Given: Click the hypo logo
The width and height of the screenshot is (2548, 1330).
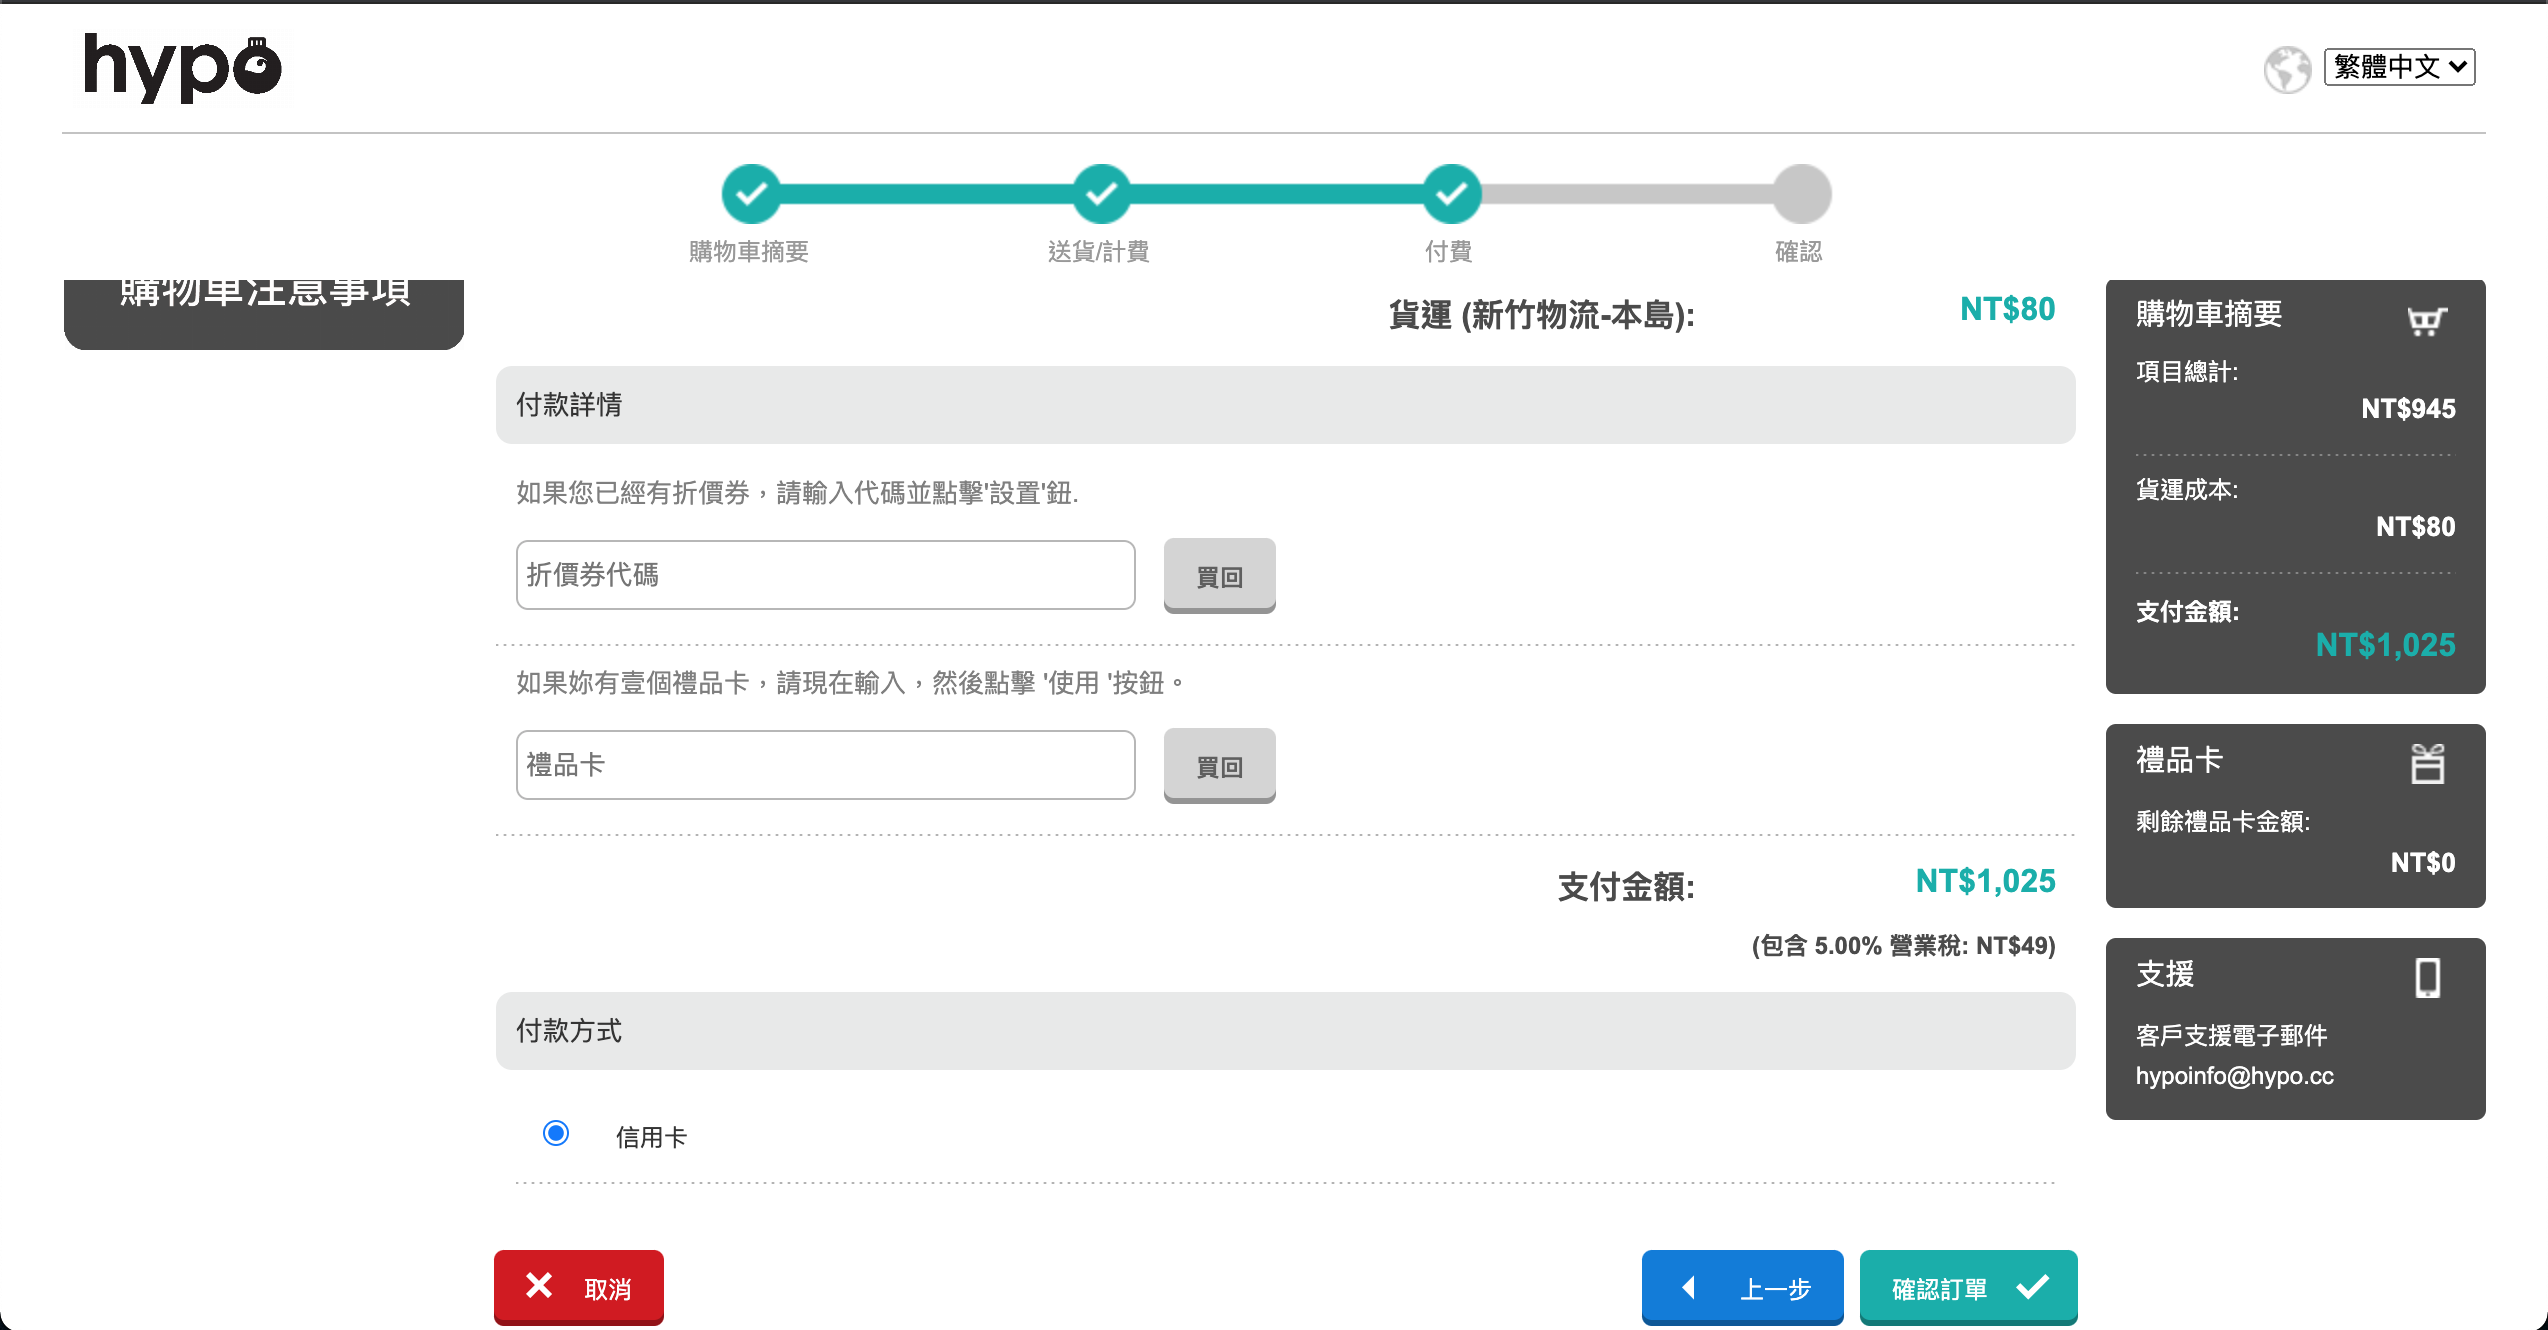Looking at the screenshot, I should coord(182,67).
